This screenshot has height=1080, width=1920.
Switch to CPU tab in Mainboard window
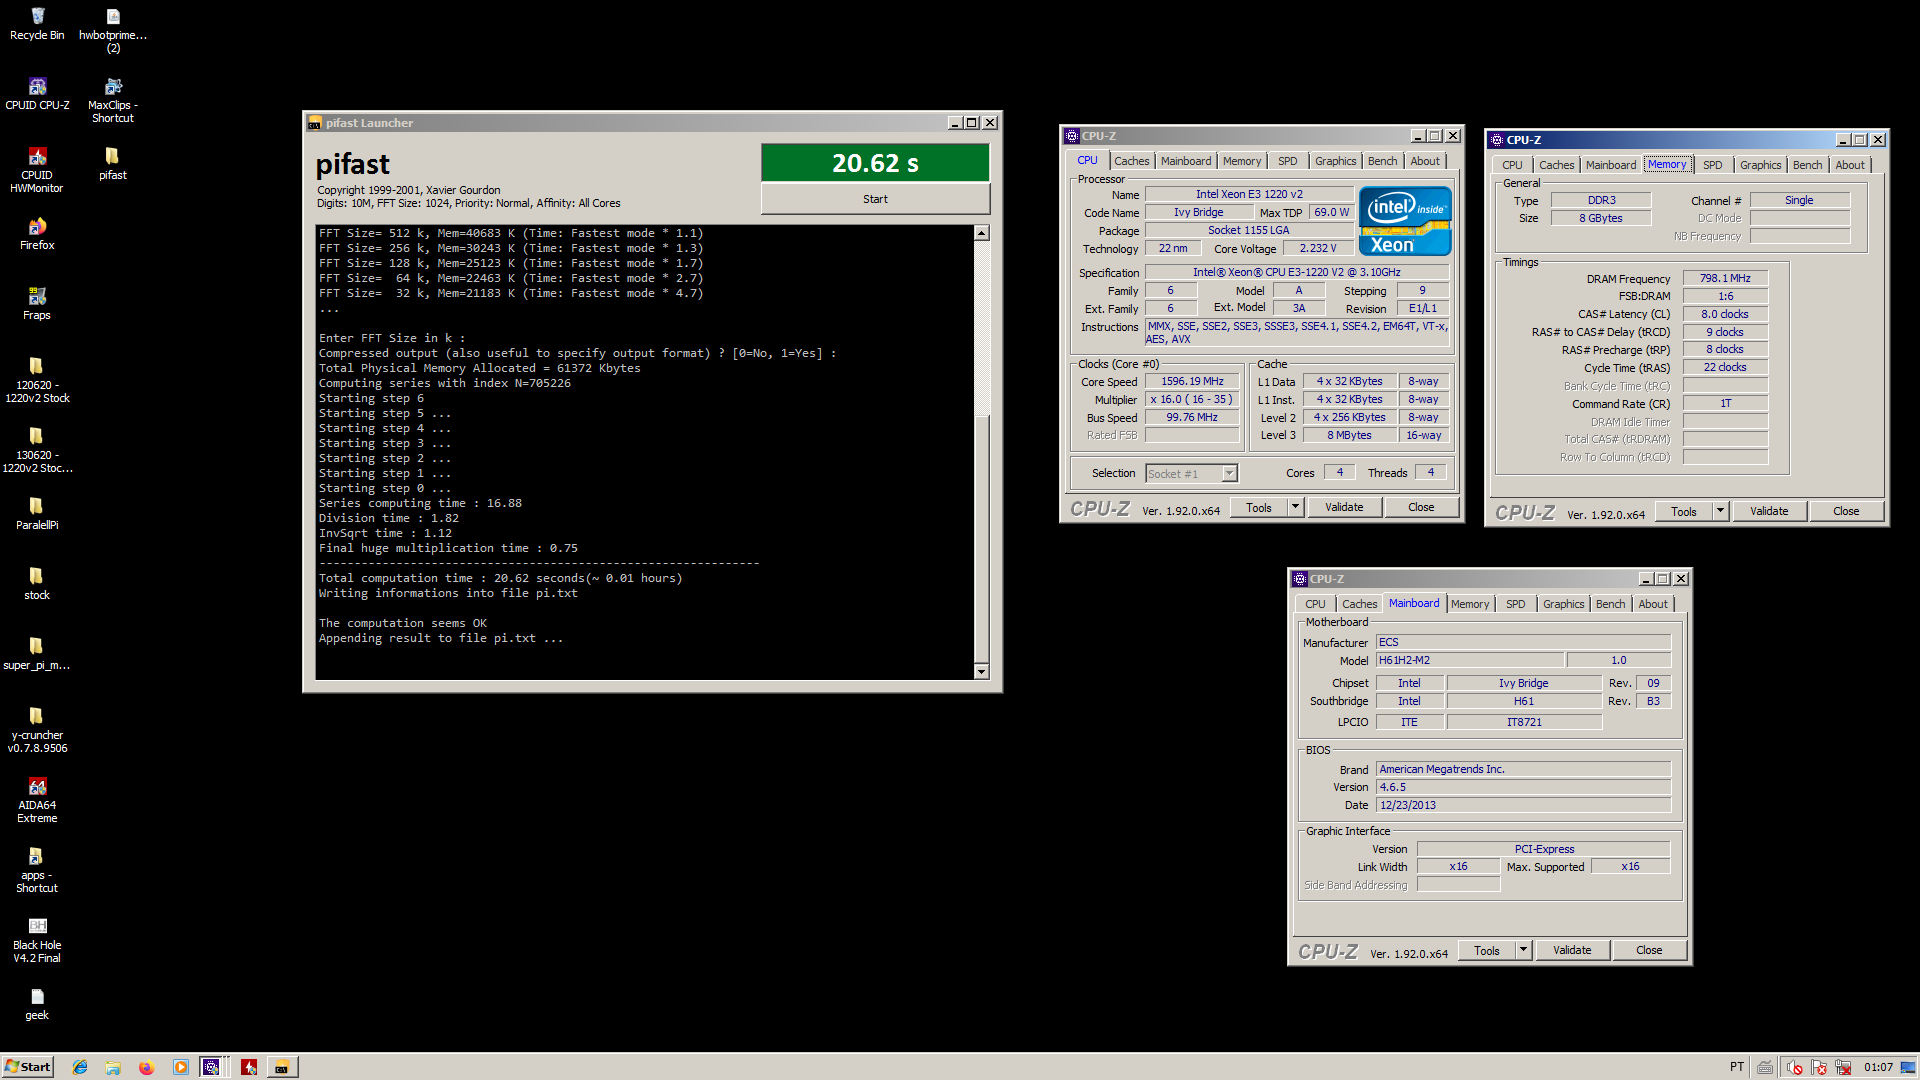tap(1315, 604)
